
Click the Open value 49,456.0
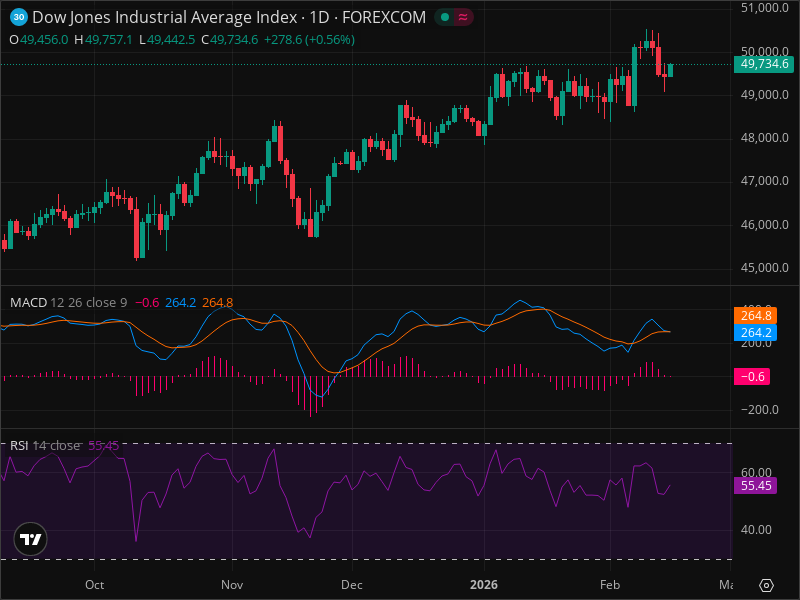(44, 40)
